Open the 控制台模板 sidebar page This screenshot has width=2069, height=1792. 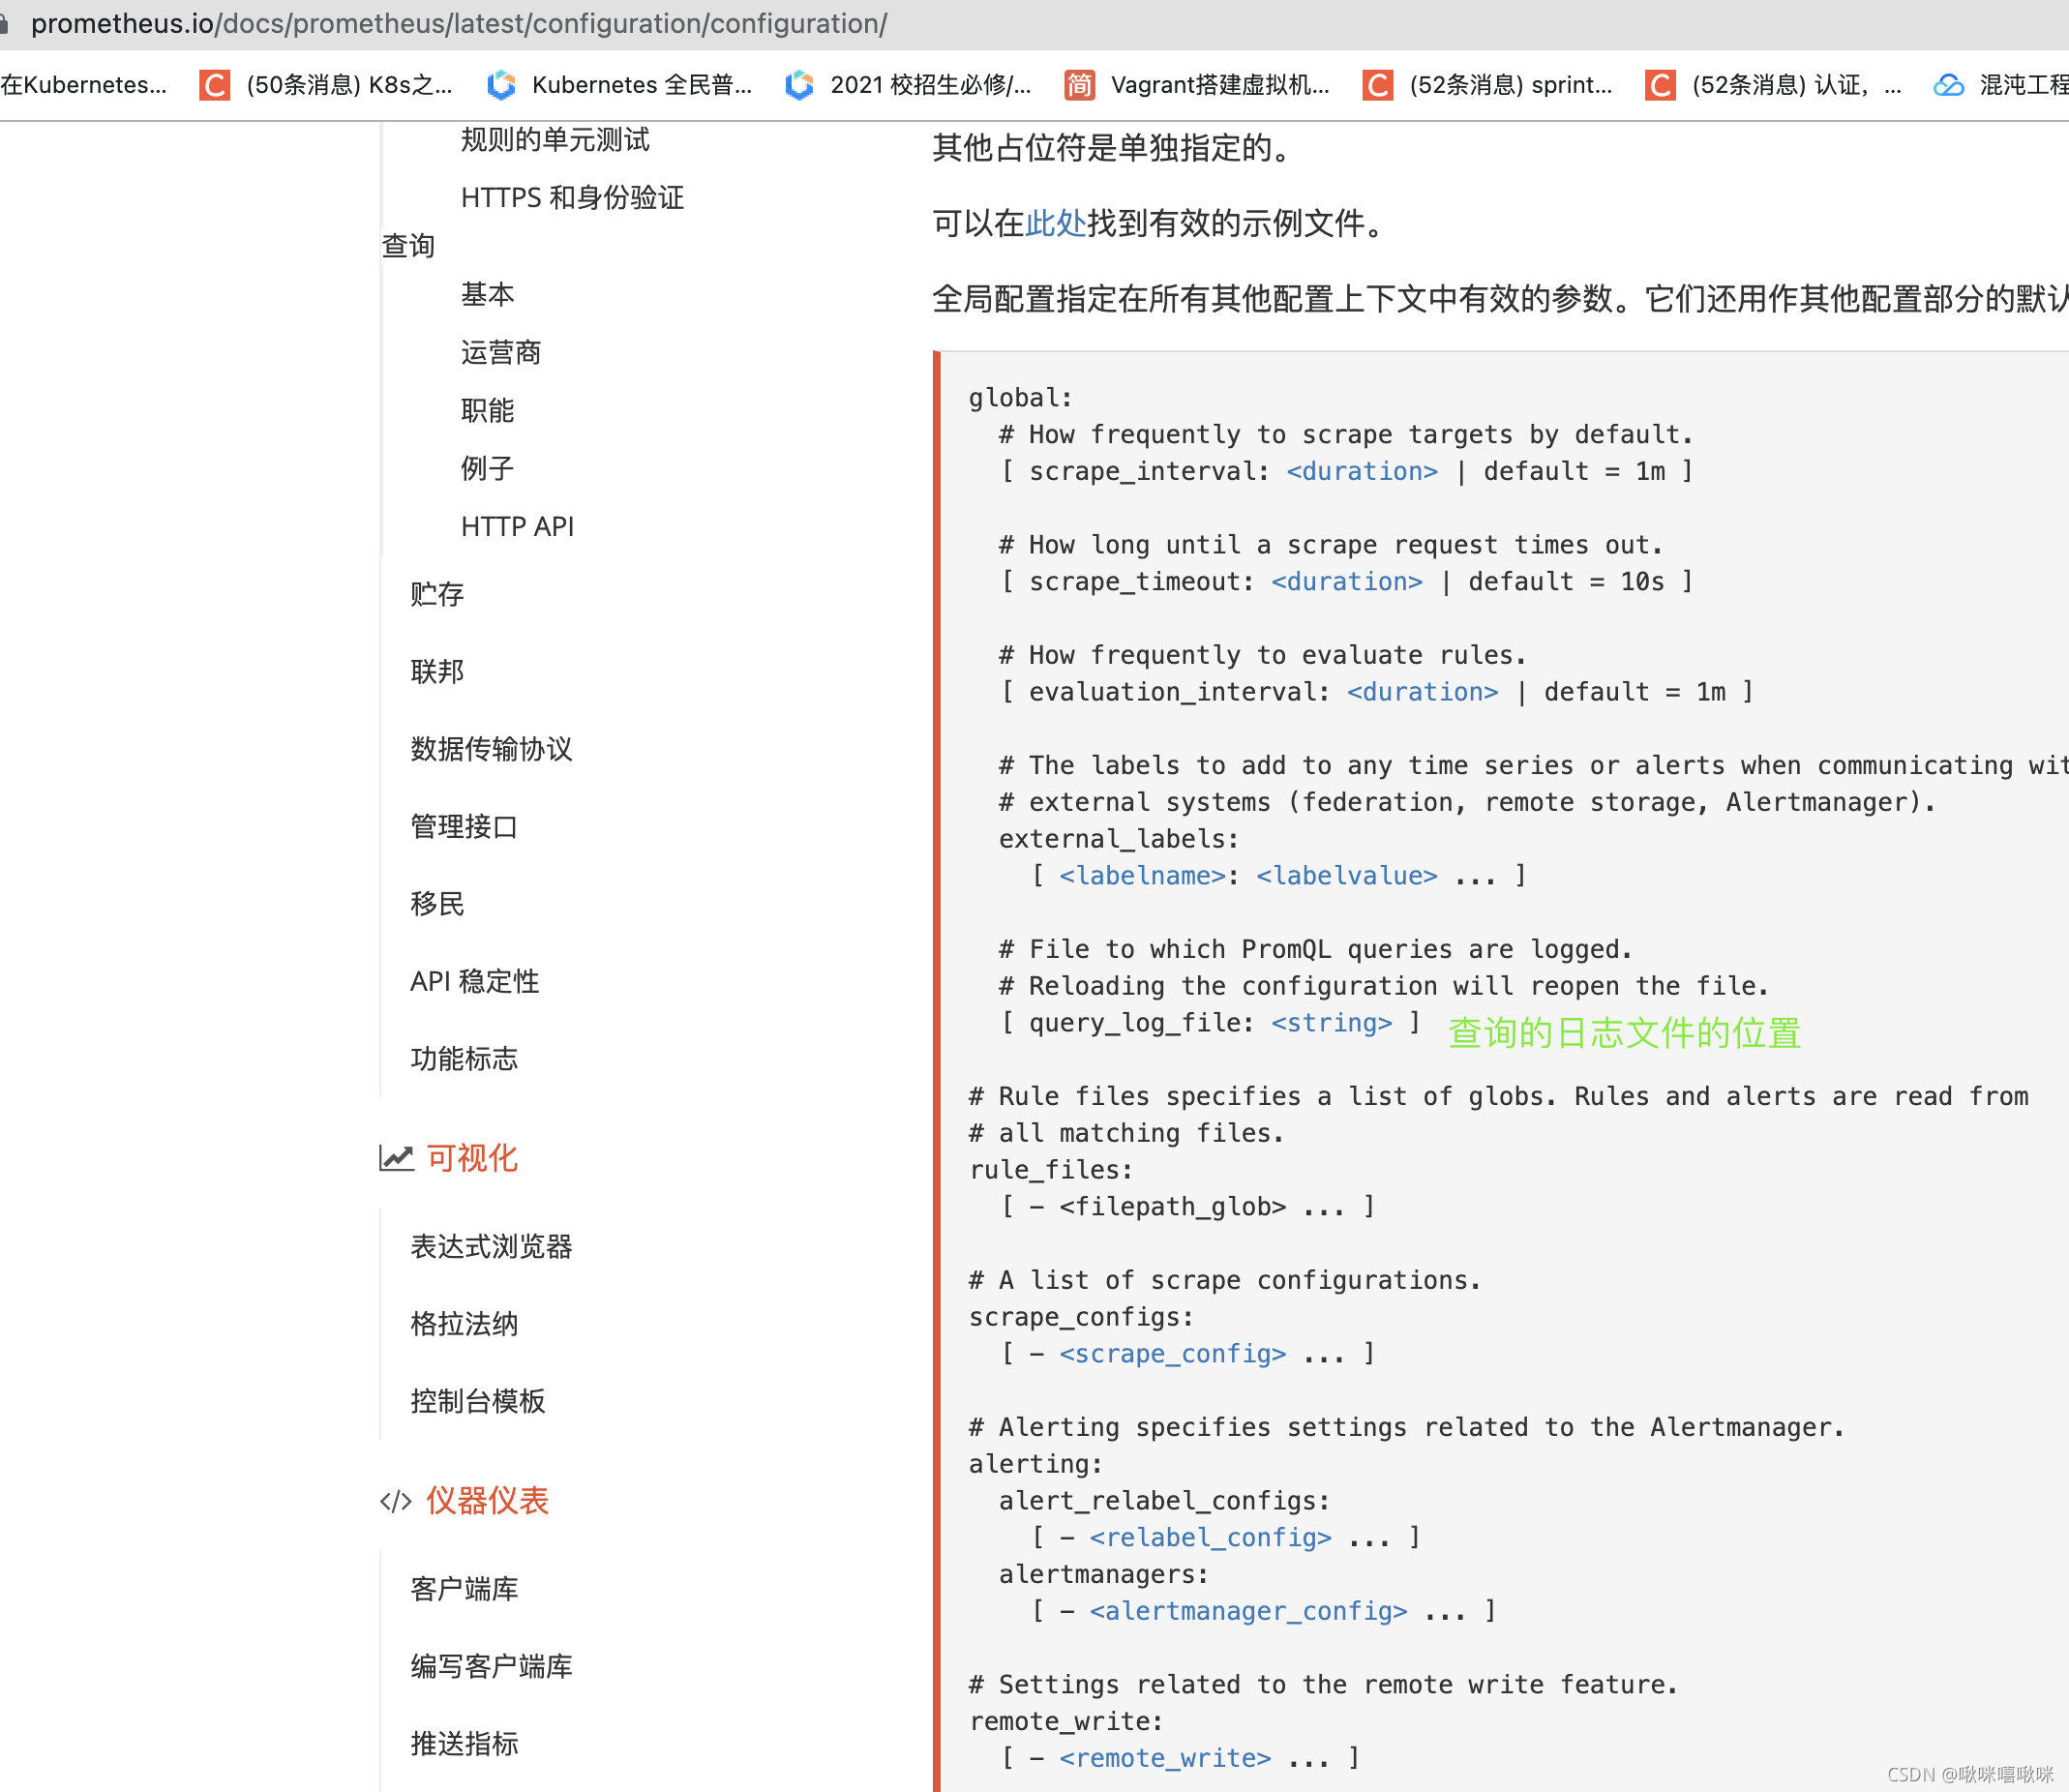coord(478,1402)
